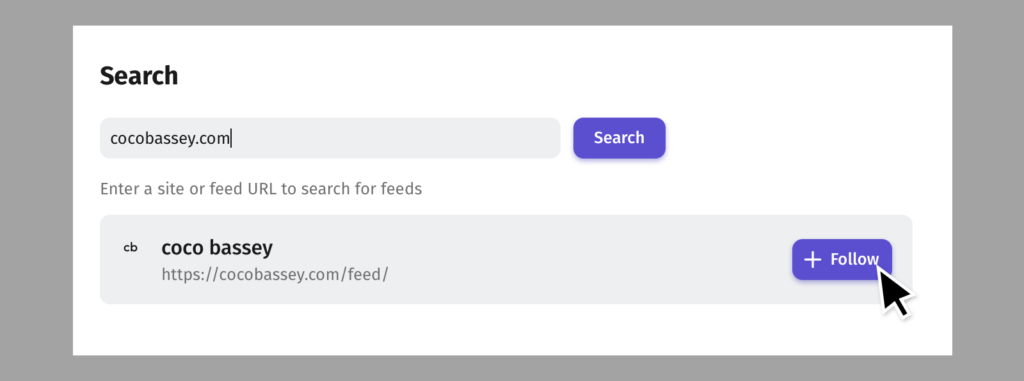Click the word Follow on the button

pos(854,259)
